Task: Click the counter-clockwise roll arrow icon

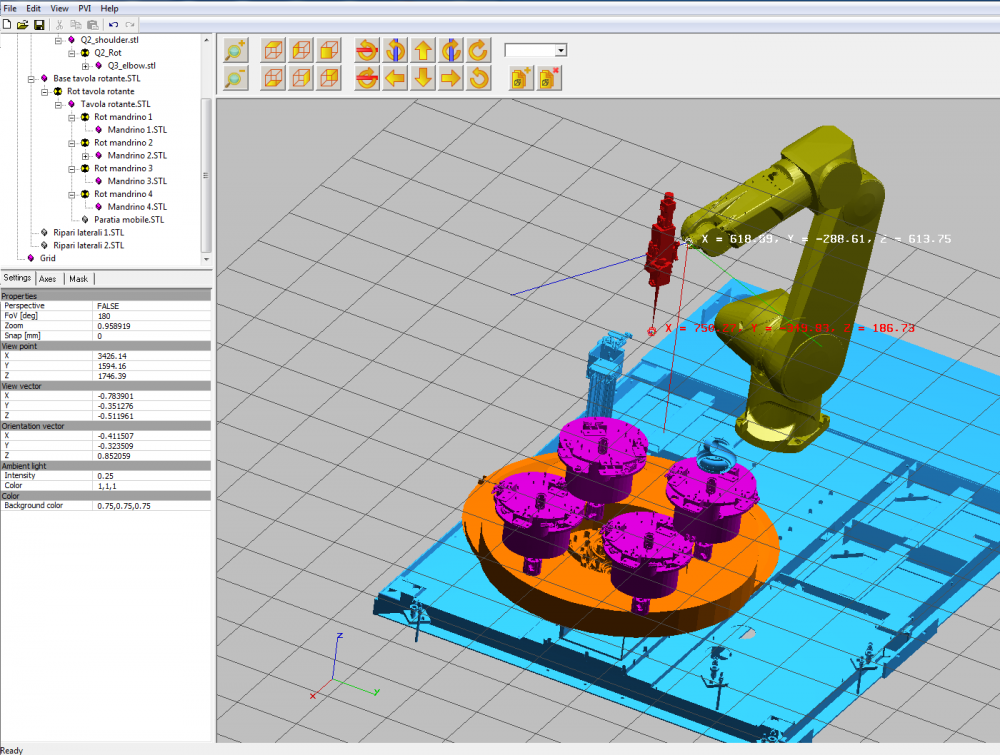Action: tap(478, 78)
